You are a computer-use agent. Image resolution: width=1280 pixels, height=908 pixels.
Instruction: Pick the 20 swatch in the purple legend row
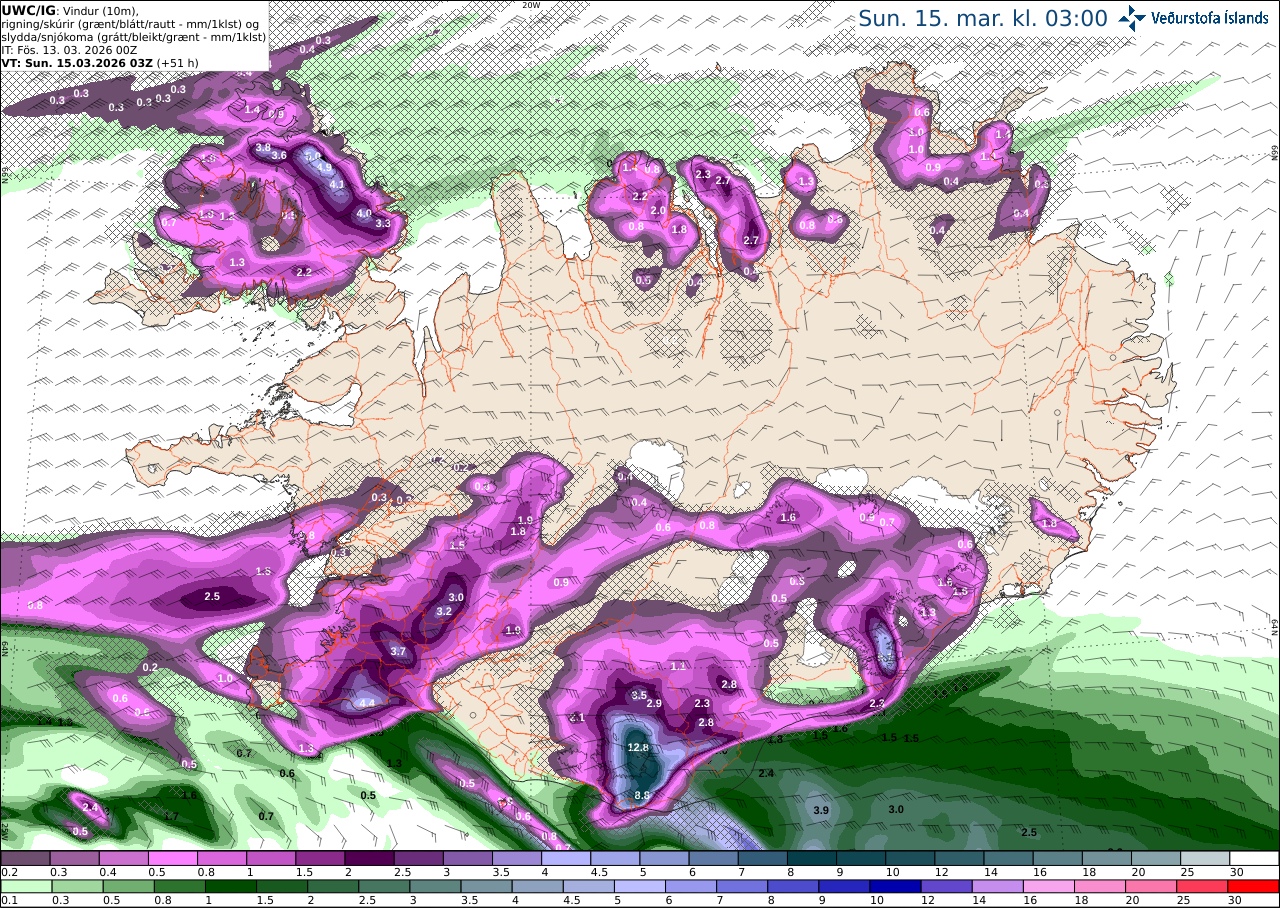[1156, 858]
